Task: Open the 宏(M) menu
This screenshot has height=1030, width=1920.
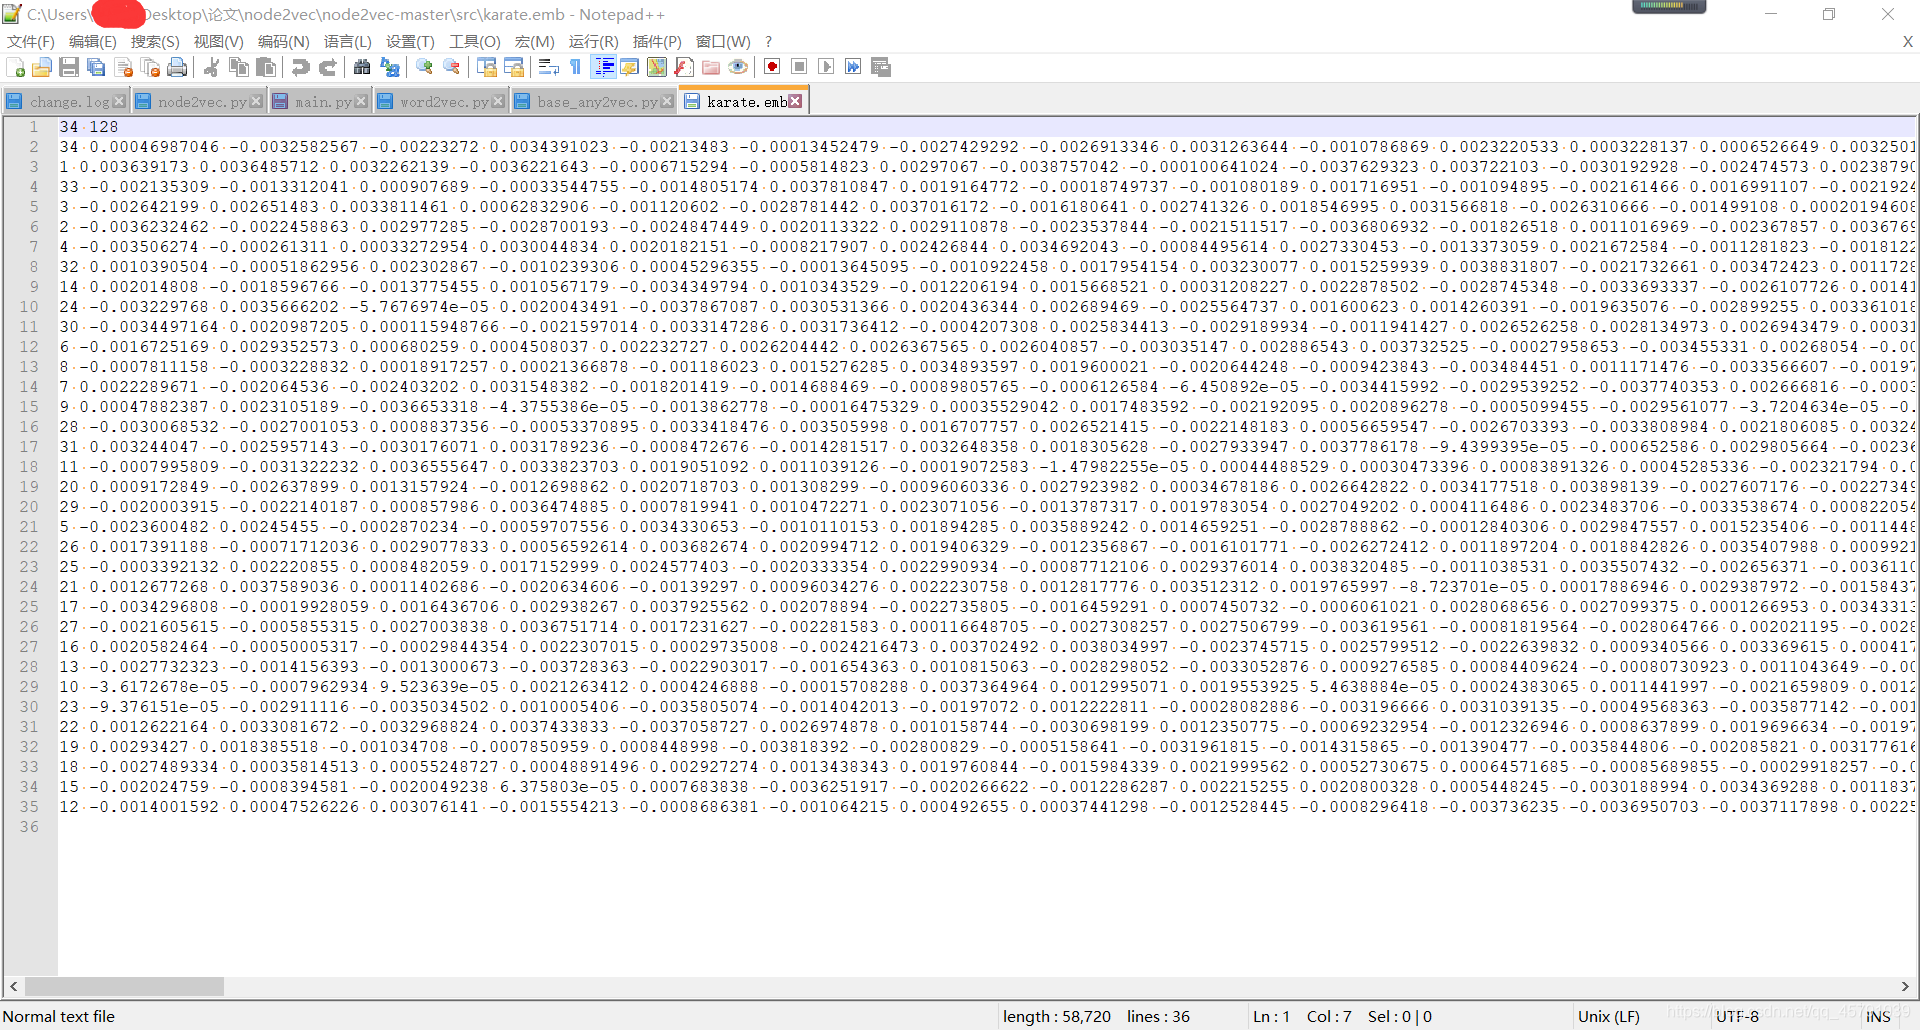Action: (534, 41)
